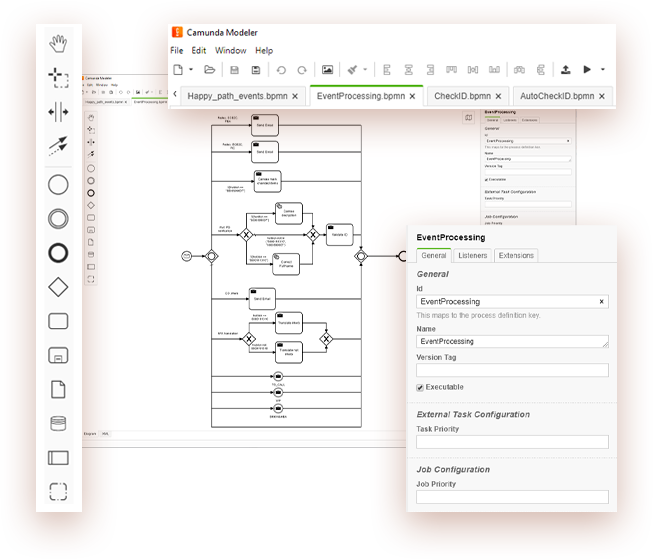
Task: Close the Happy_path_events.bpmn tab
Action: [298, 96]
